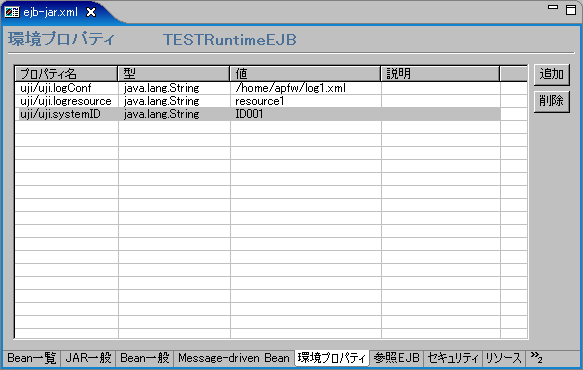Viewport: 583px width, 370px height.
Task: Switch to the JAR一般 tab
Action: coord(88,358)
